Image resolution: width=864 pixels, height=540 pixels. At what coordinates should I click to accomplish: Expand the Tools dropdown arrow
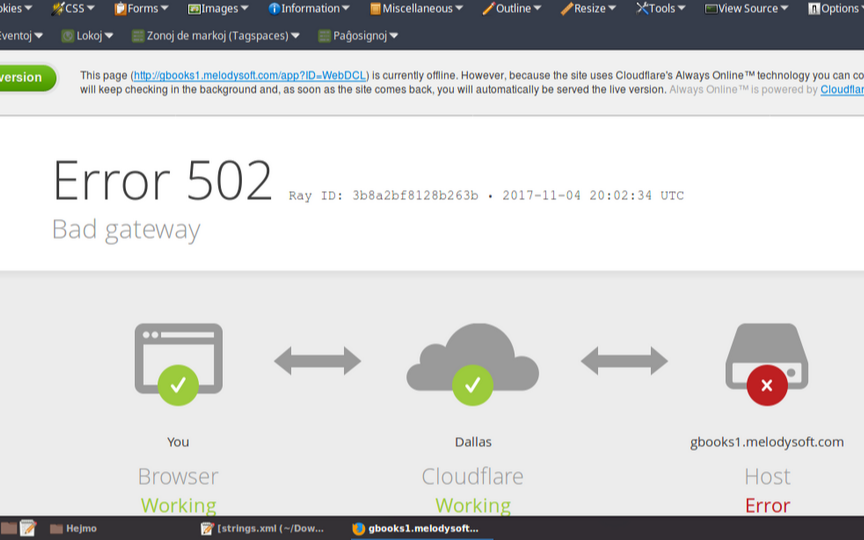pyautogui.click(x=681, y=8)
